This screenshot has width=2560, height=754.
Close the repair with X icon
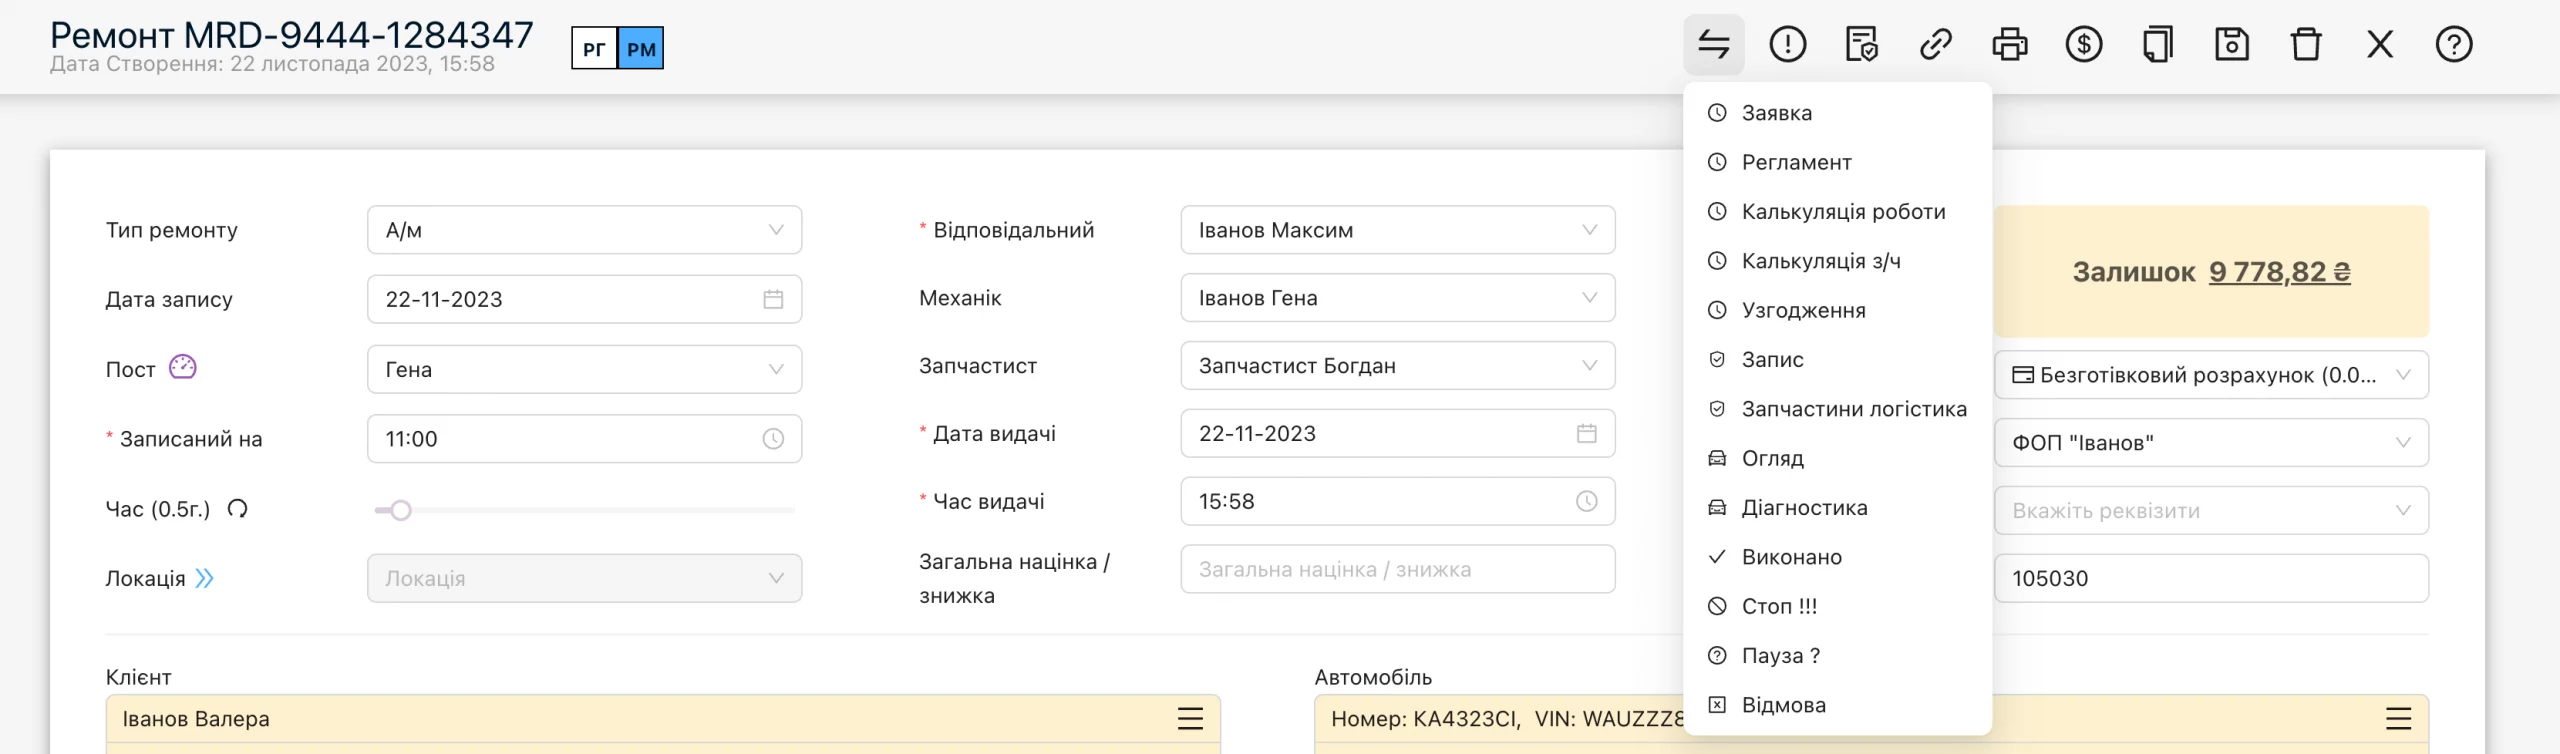pos(2379,44)
